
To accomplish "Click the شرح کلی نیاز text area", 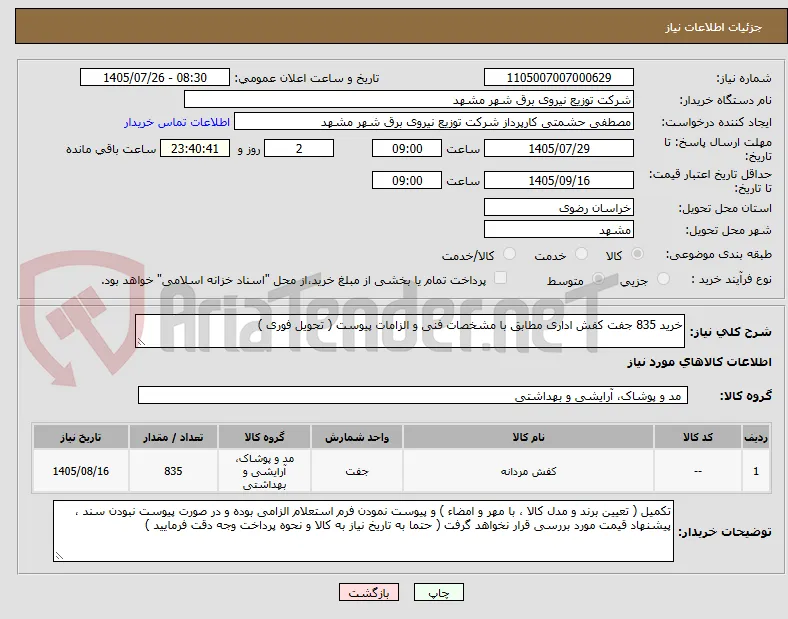I will click(x=410, y=331).
